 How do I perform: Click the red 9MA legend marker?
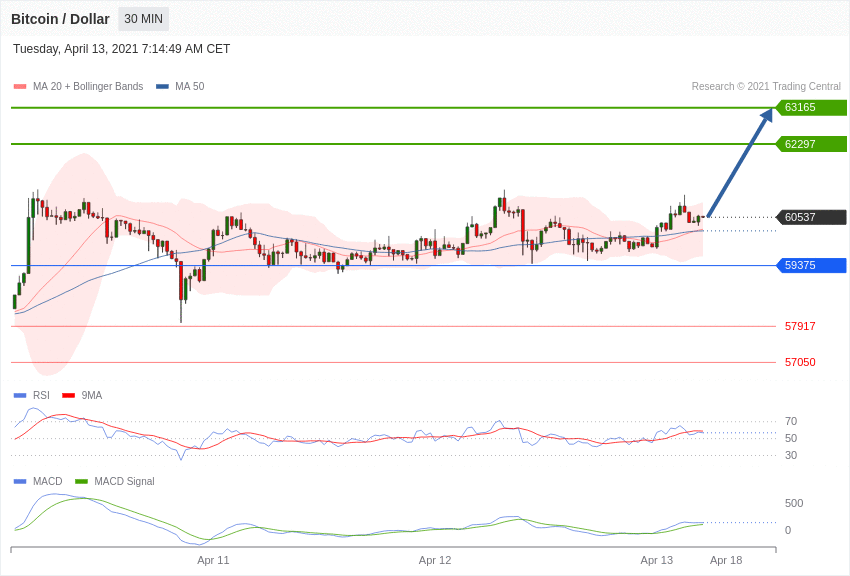tap(69, 396)
